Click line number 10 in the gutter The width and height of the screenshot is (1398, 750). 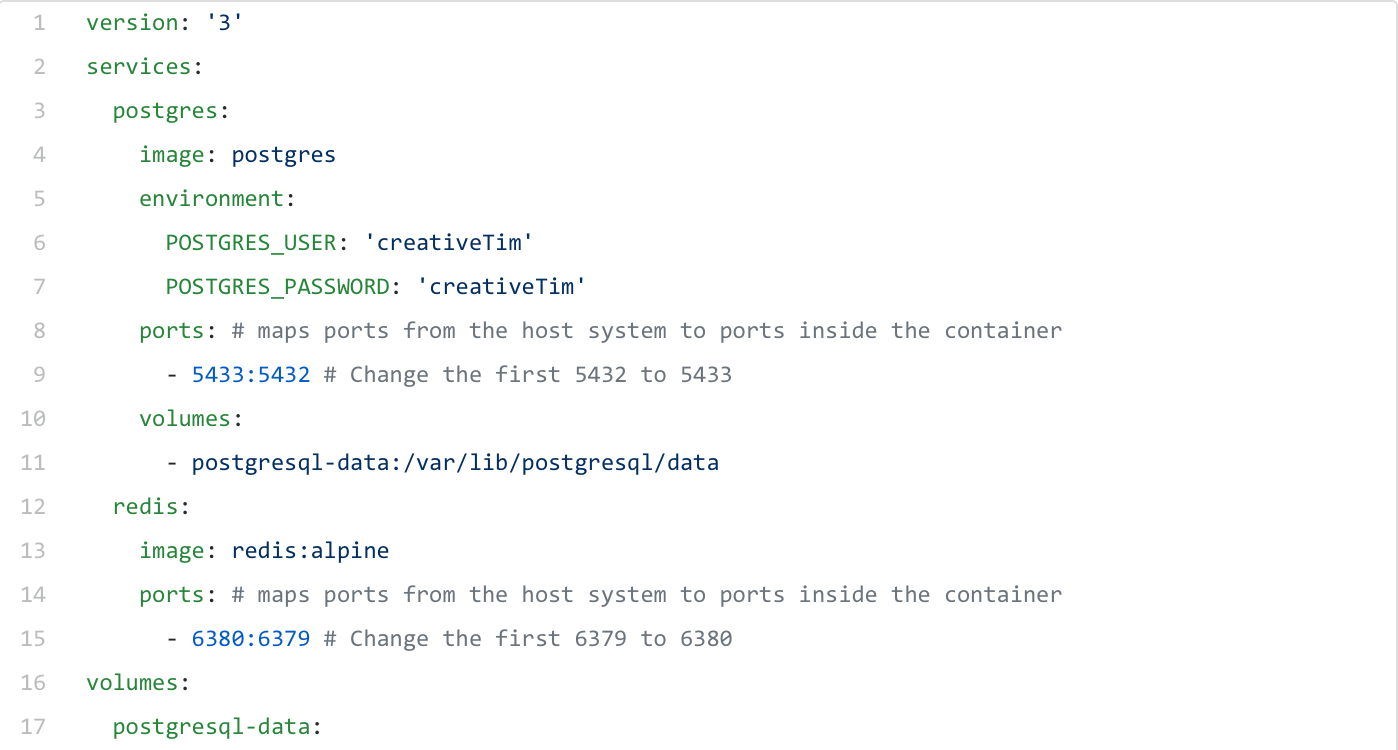[x=33, y=418]
